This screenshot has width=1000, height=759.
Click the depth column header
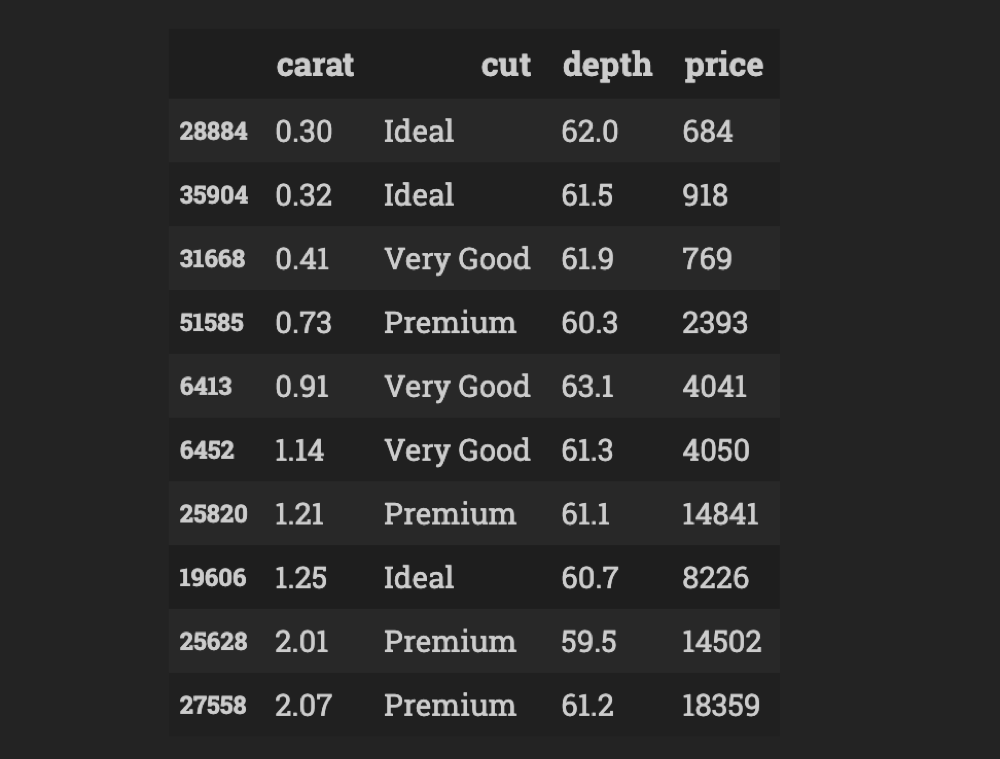pos(607,65)
